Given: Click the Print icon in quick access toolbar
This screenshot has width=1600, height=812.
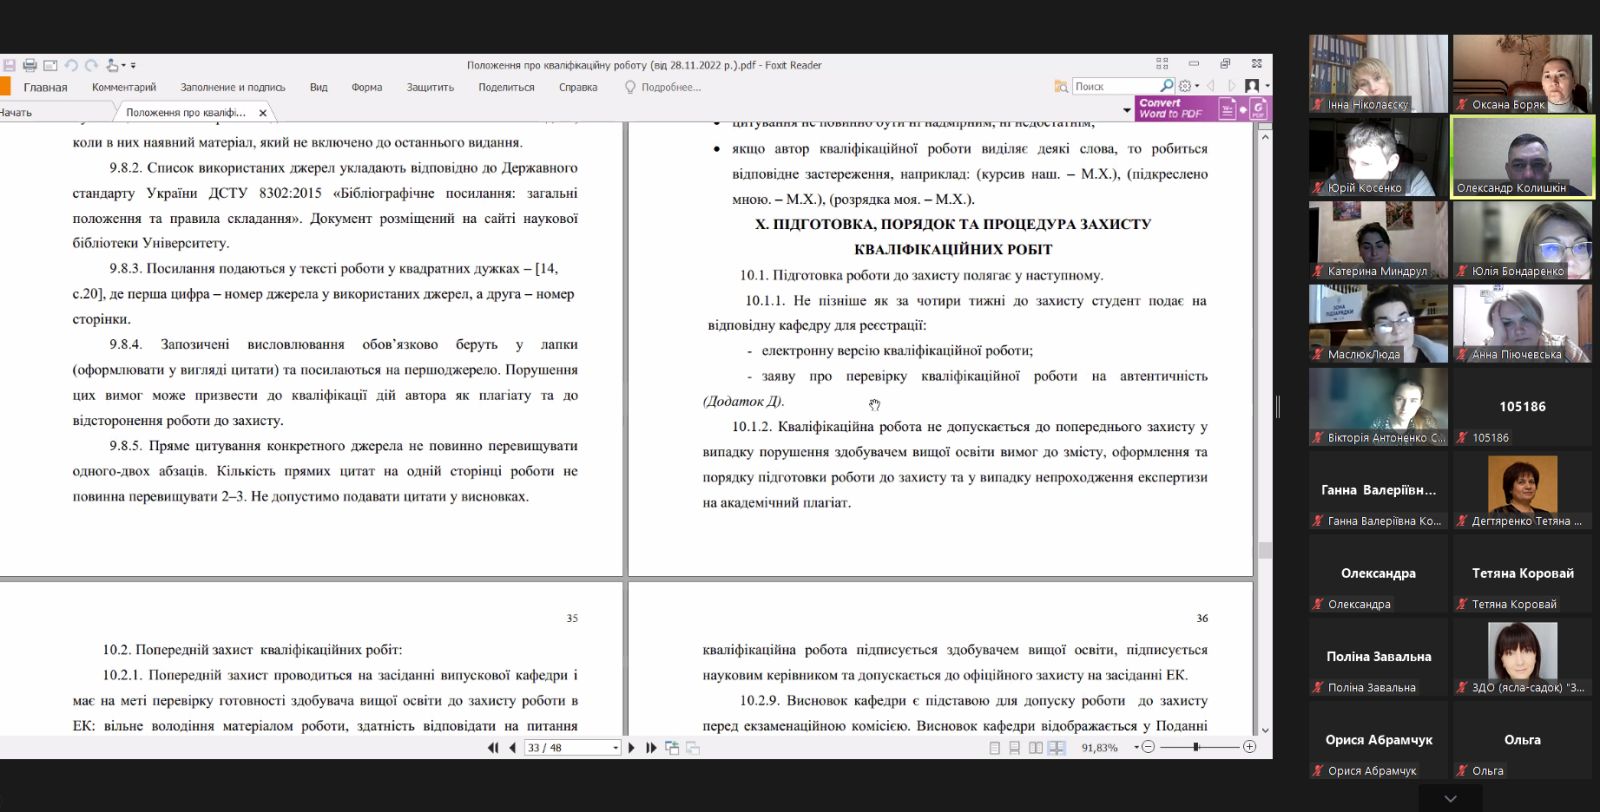Looking at the screenshot, I should coord(30,65).
